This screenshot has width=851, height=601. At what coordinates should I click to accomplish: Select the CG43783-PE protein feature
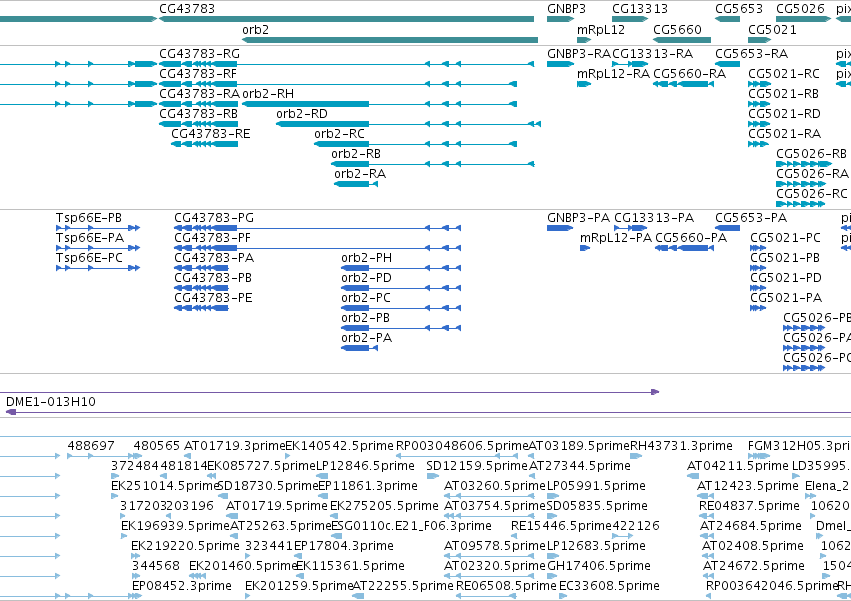click(201, 308)
